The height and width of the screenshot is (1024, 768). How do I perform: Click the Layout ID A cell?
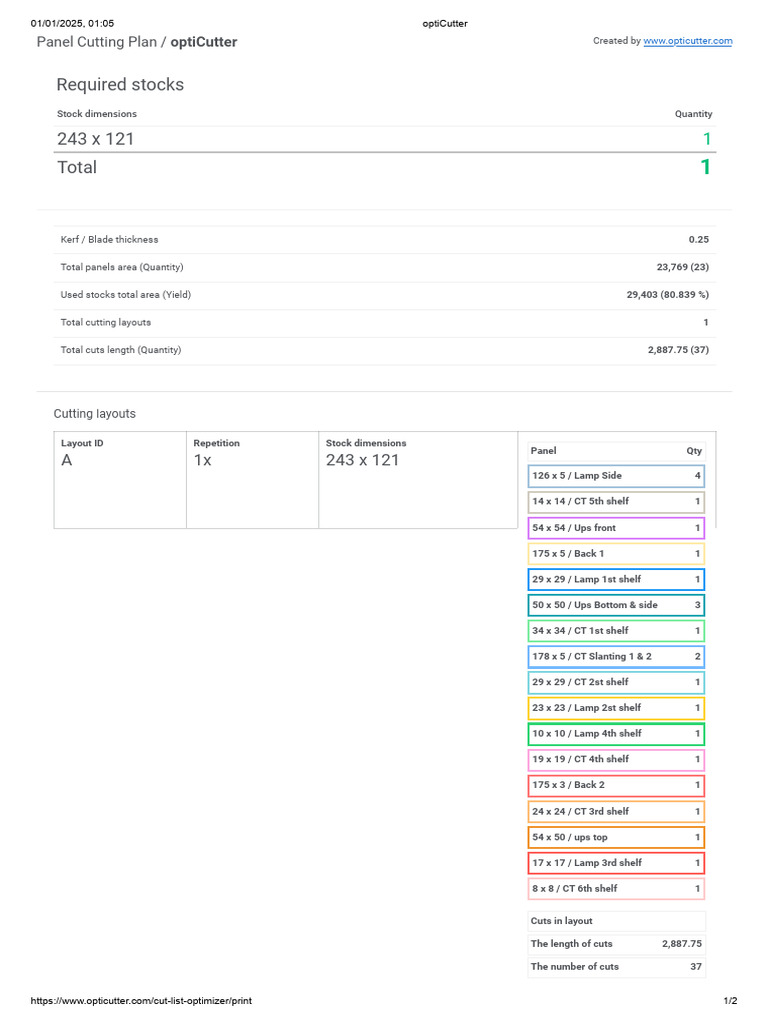pyautogui.click(x=120, y=479)
